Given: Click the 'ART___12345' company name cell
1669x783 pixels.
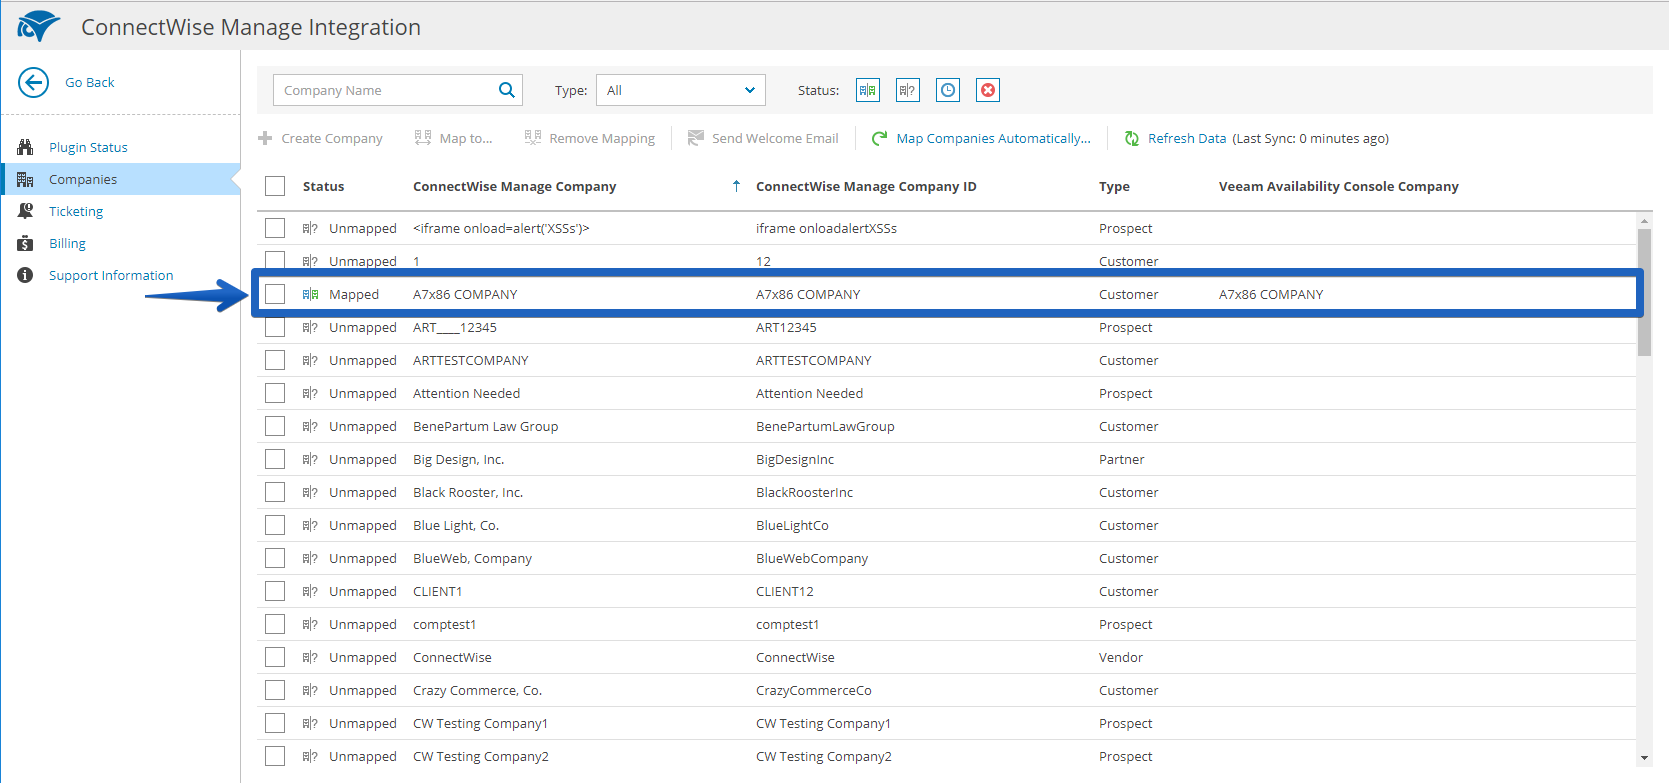Looking at the screenshot, I should pos(455,327).
